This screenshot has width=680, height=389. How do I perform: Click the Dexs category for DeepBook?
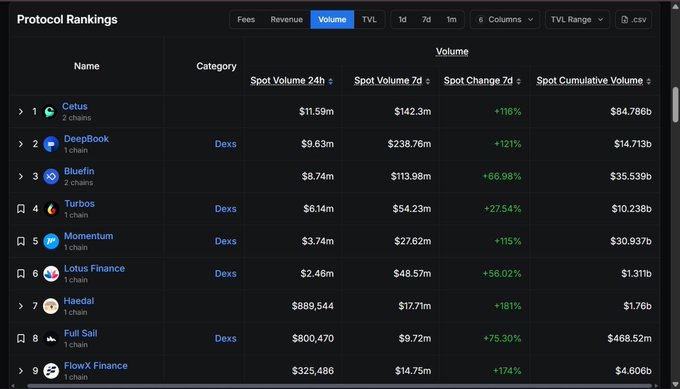[226, 144]
